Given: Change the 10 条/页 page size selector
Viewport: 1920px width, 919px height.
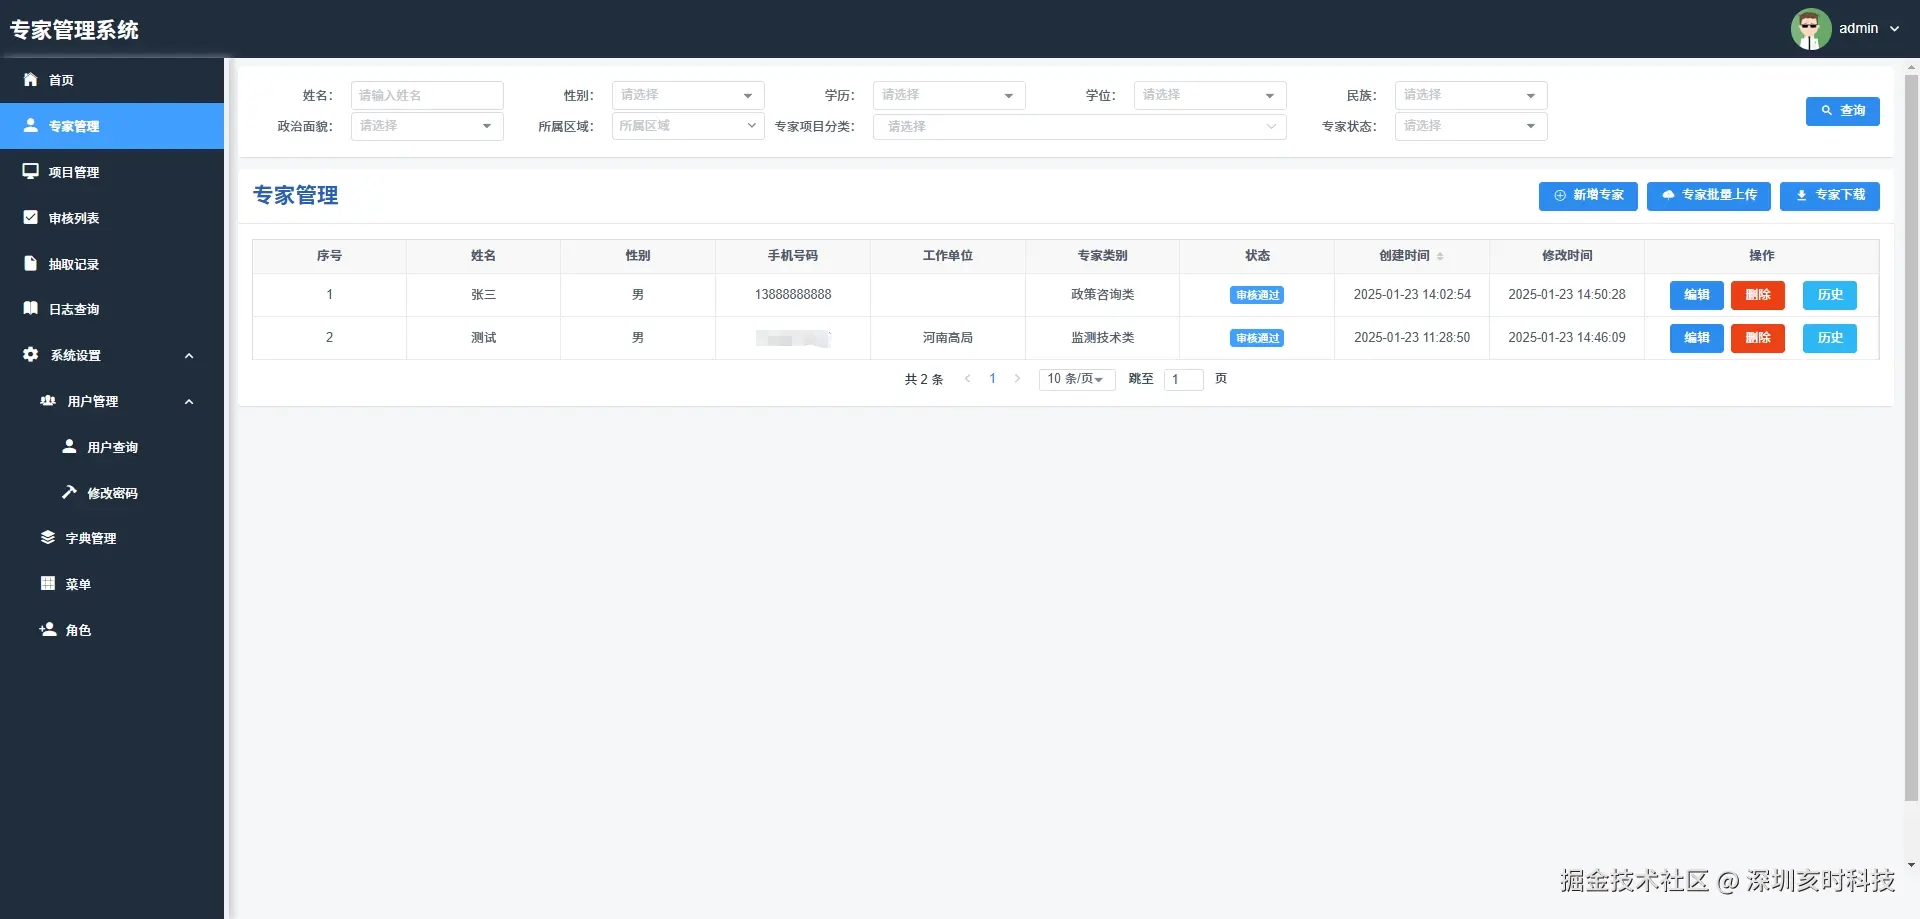Looking at the screenshot, I should pyautogui.click(x=1077, y=379).
